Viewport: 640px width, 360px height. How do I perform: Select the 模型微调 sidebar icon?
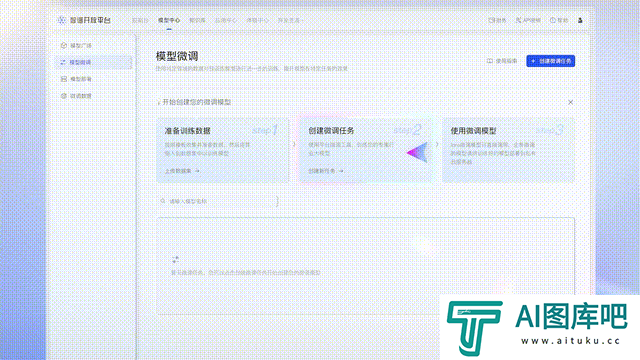[63, 62]
